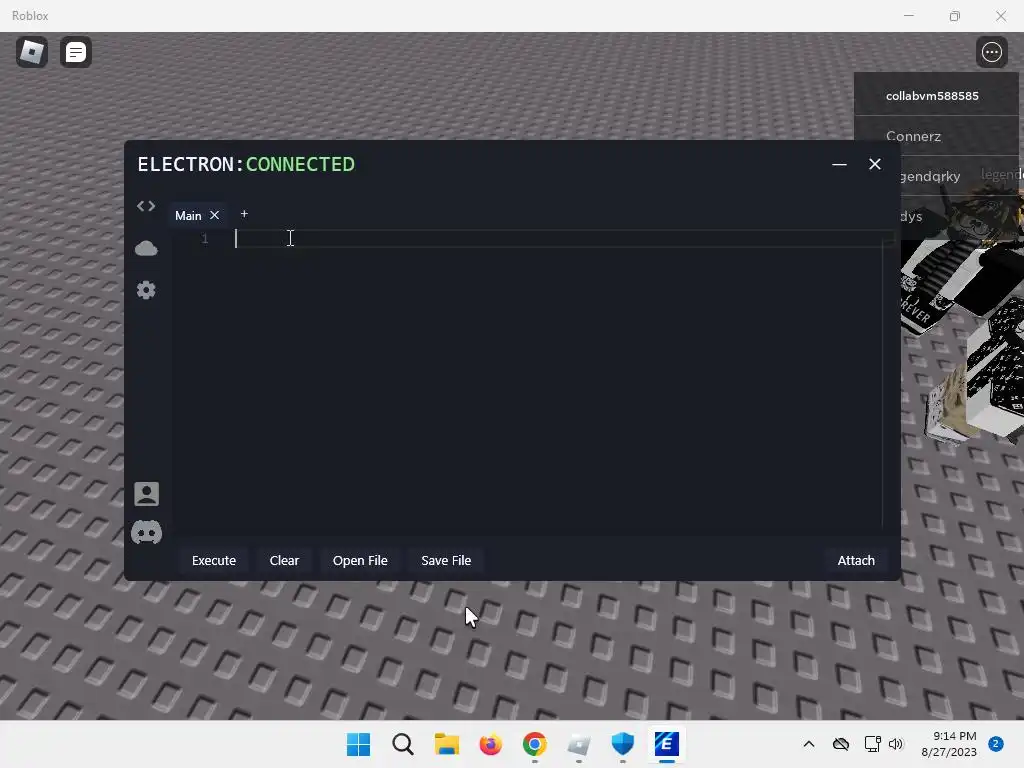Open File Explorer from taskbar
This screenshot has width=1024, height=768.
point(447,744)
